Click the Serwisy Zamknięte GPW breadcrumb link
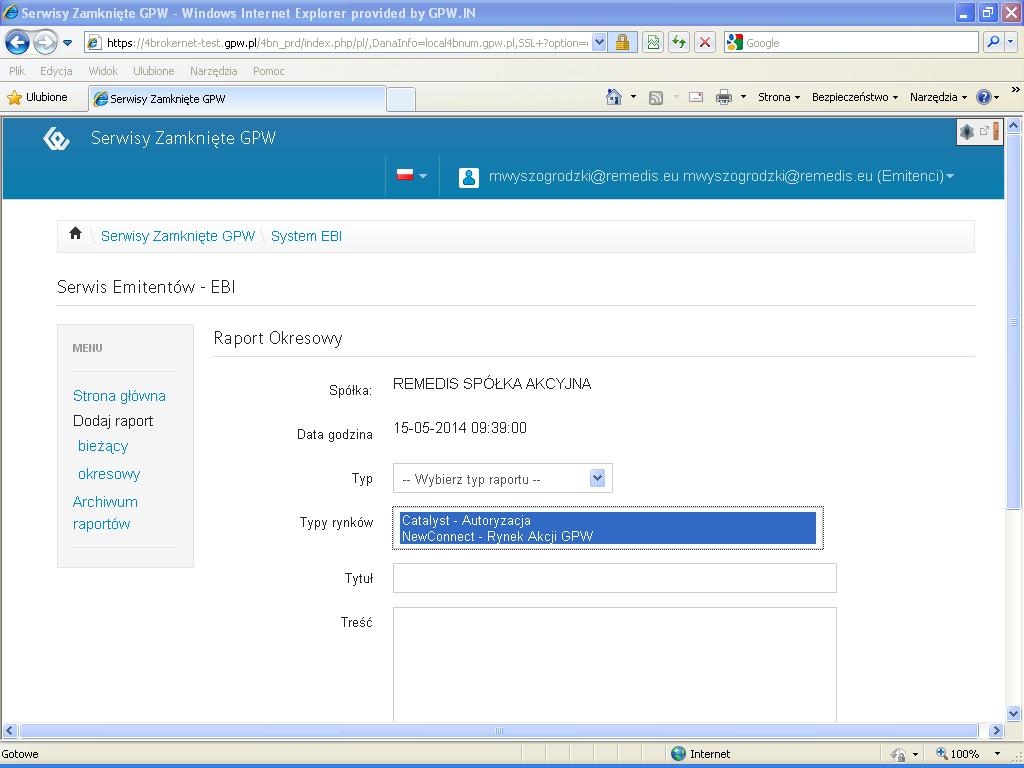This screenshot has width=1024, height=768. coord(178,236)
